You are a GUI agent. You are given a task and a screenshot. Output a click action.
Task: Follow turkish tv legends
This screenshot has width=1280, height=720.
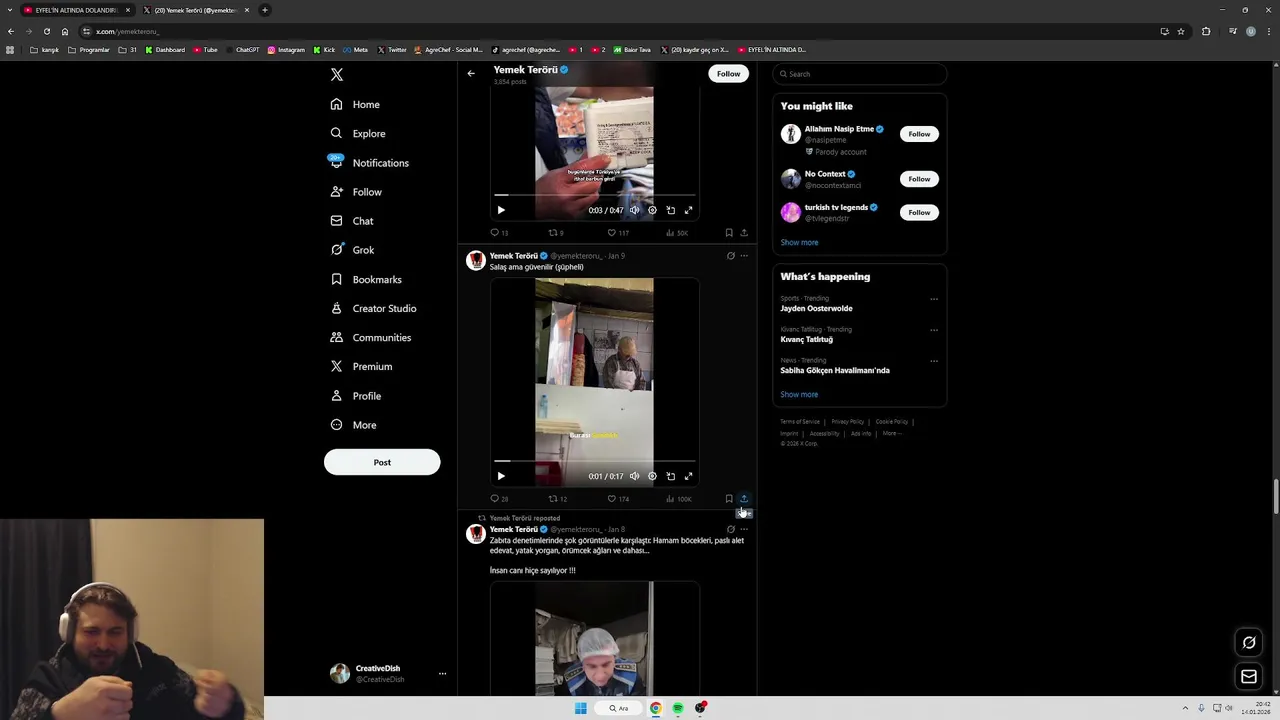[919, 212]
